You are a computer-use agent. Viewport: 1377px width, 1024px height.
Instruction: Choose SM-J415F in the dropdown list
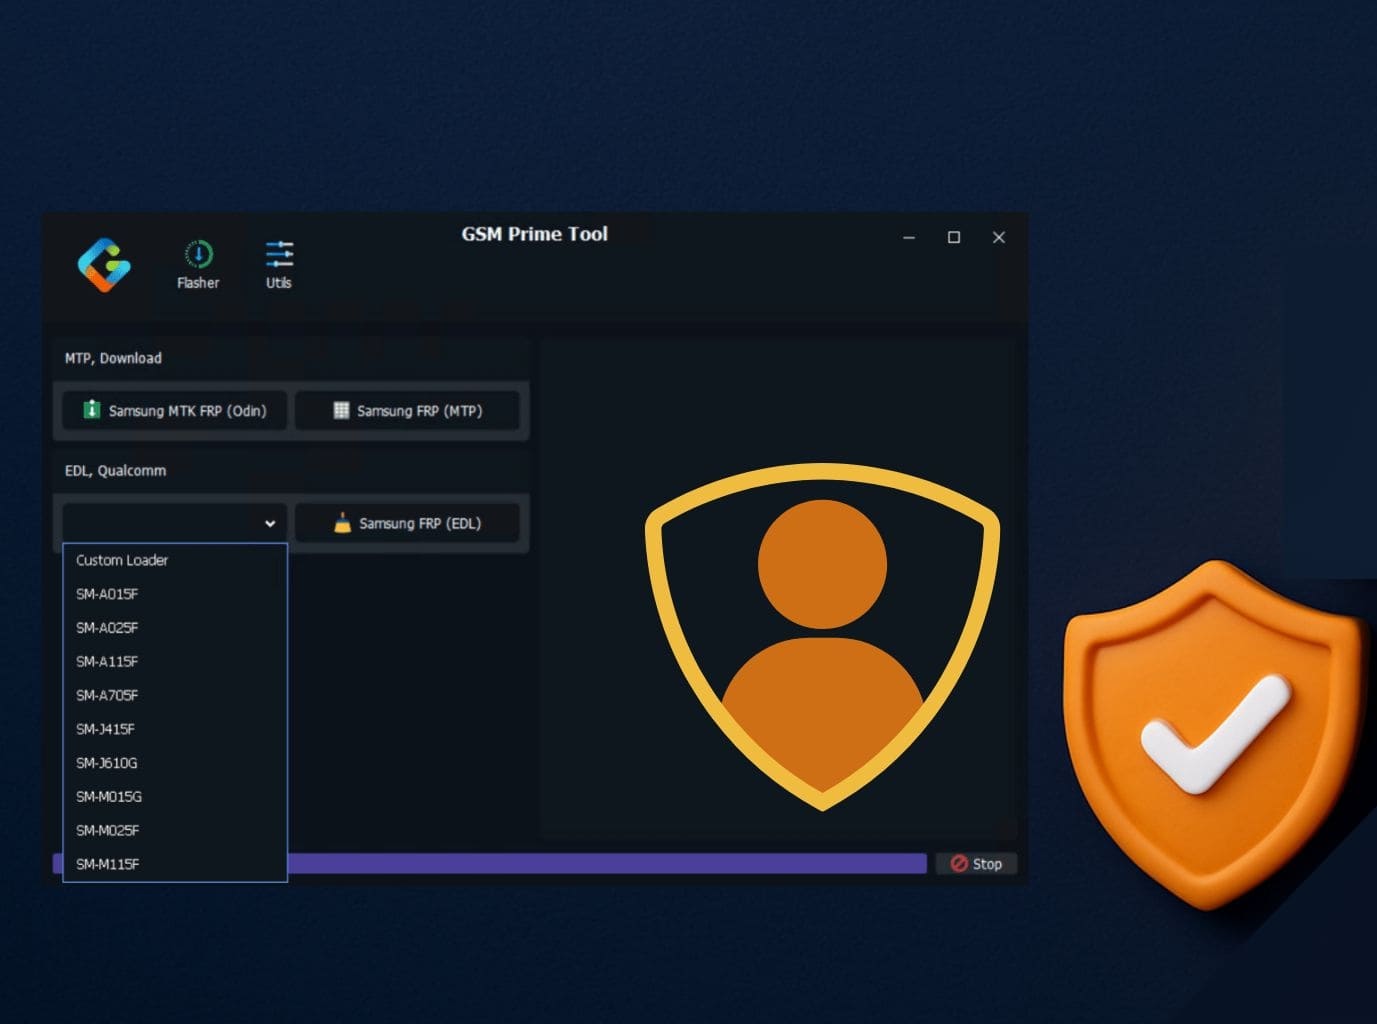tap(175, 729)
